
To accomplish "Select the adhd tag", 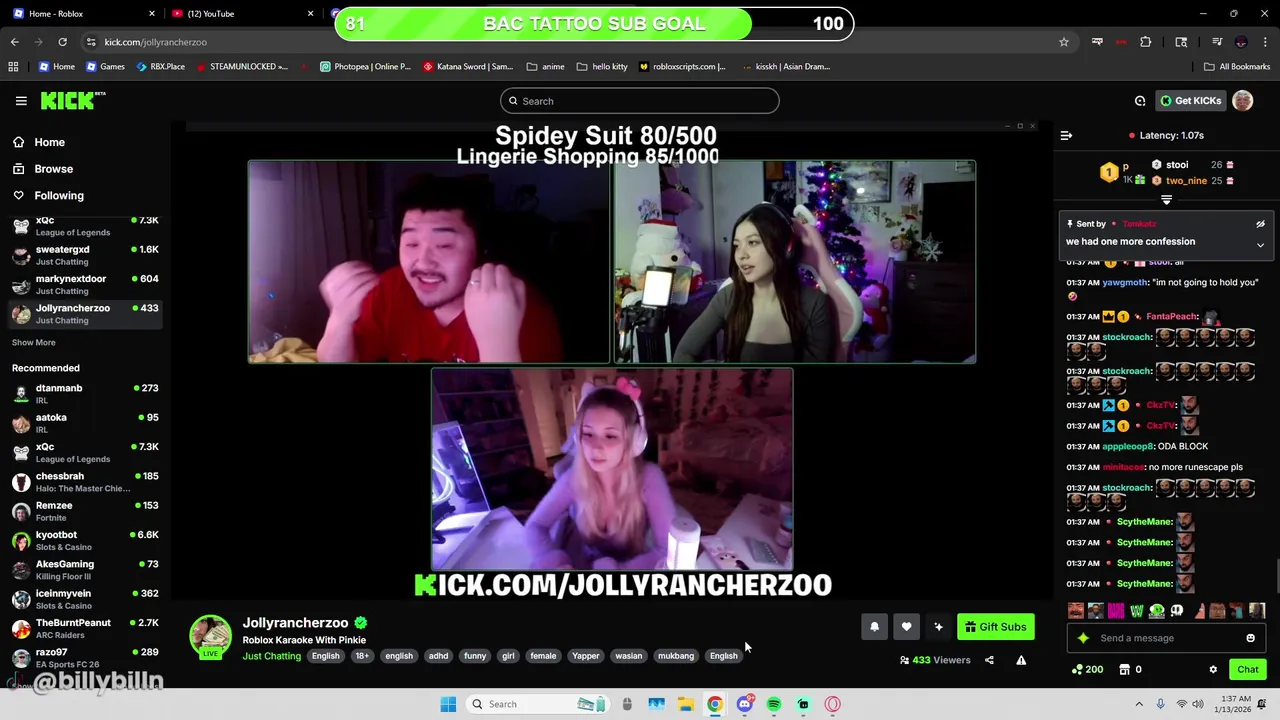I will 438,656.
